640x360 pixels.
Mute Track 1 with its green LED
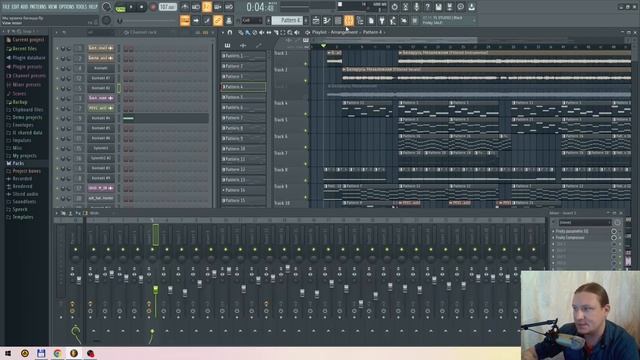click(x=305, y=64)
